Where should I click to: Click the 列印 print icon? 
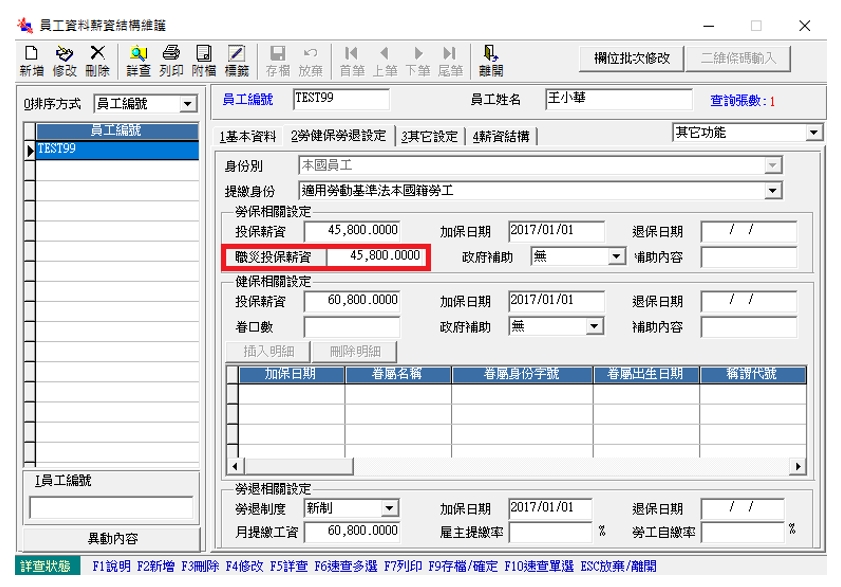point(171,60)
